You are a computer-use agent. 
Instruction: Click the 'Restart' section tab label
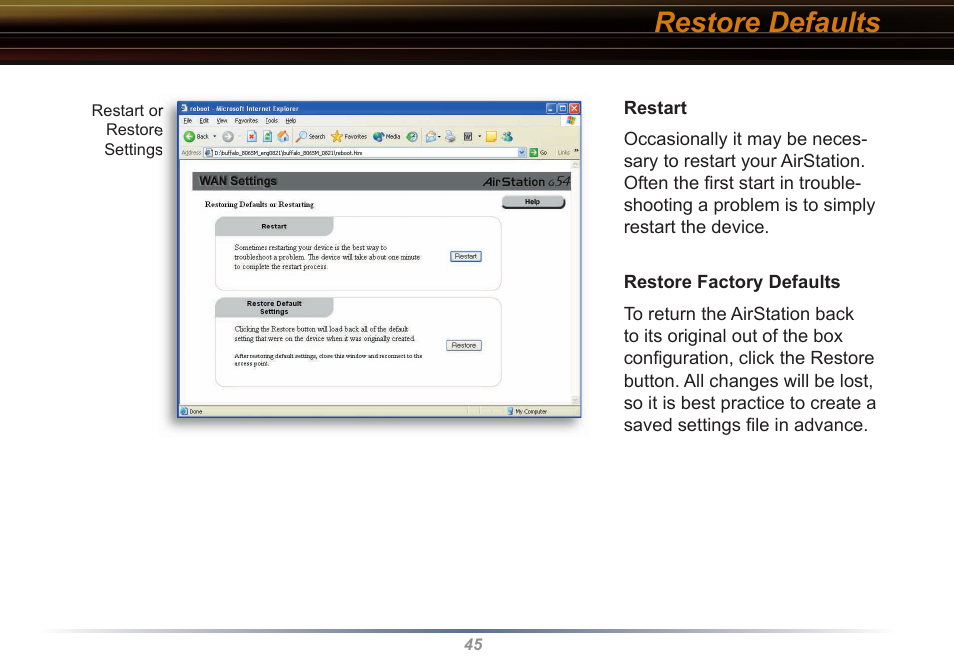point(274,226)
